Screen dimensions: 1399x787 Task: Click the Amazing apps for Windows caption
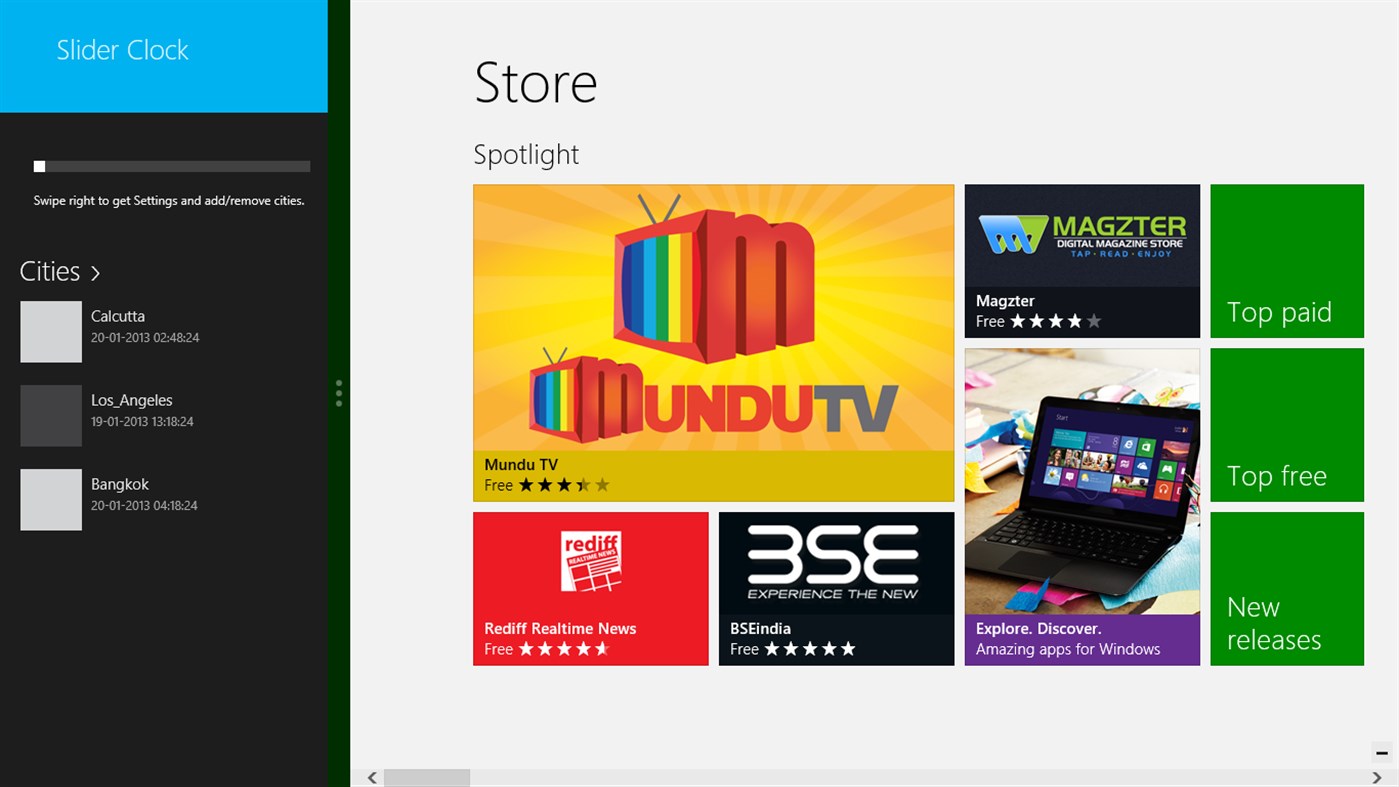coord(1068,649)
